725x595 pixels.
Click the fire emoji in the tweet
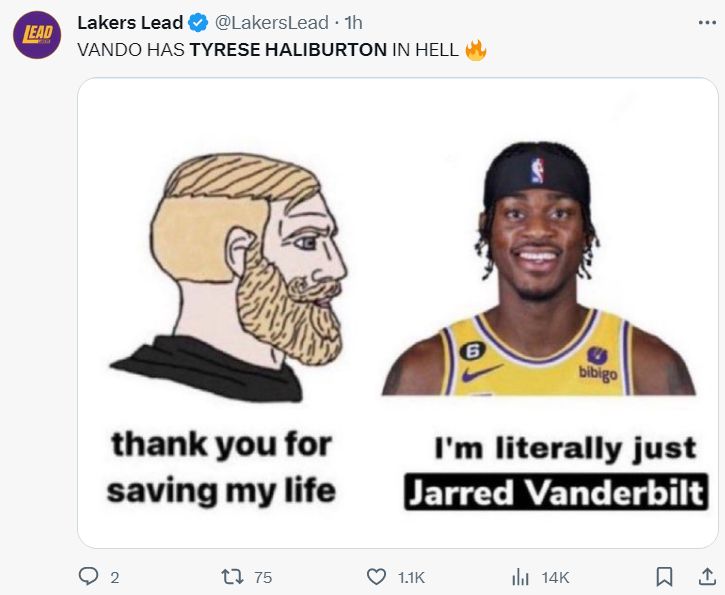point(476,49)
